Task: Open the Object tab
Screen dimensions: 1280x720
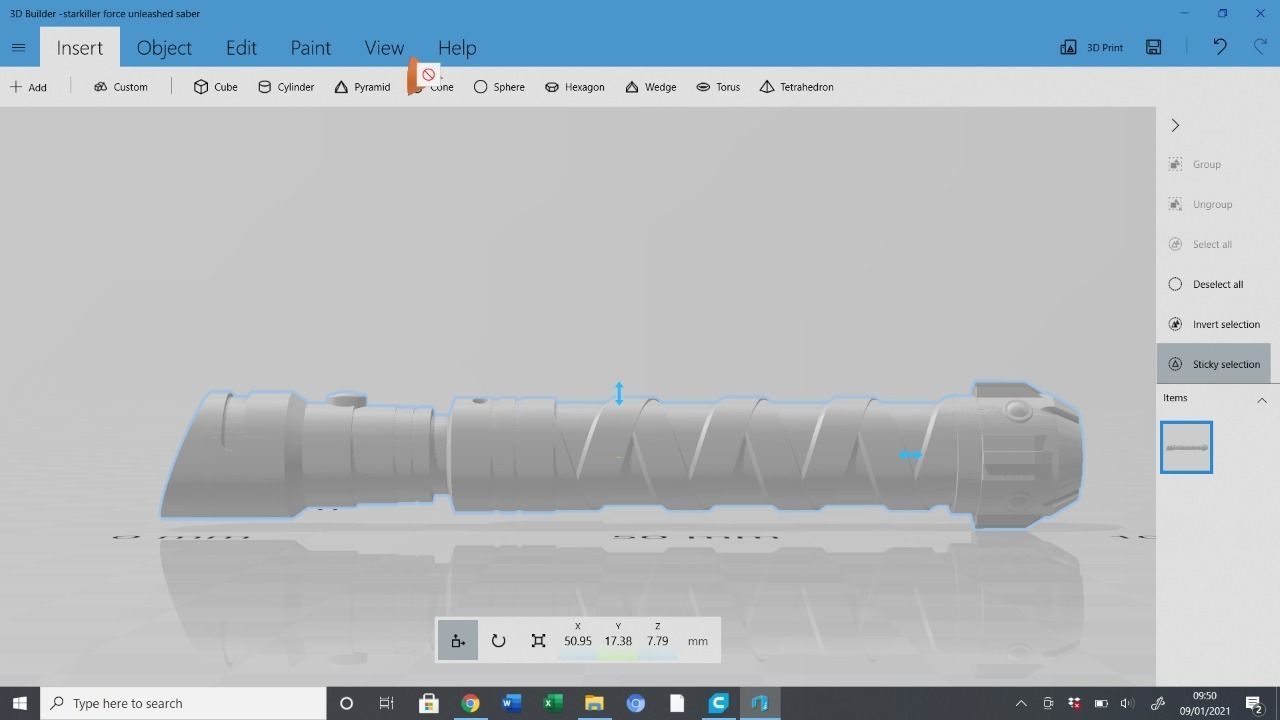Action: (164, 48)
